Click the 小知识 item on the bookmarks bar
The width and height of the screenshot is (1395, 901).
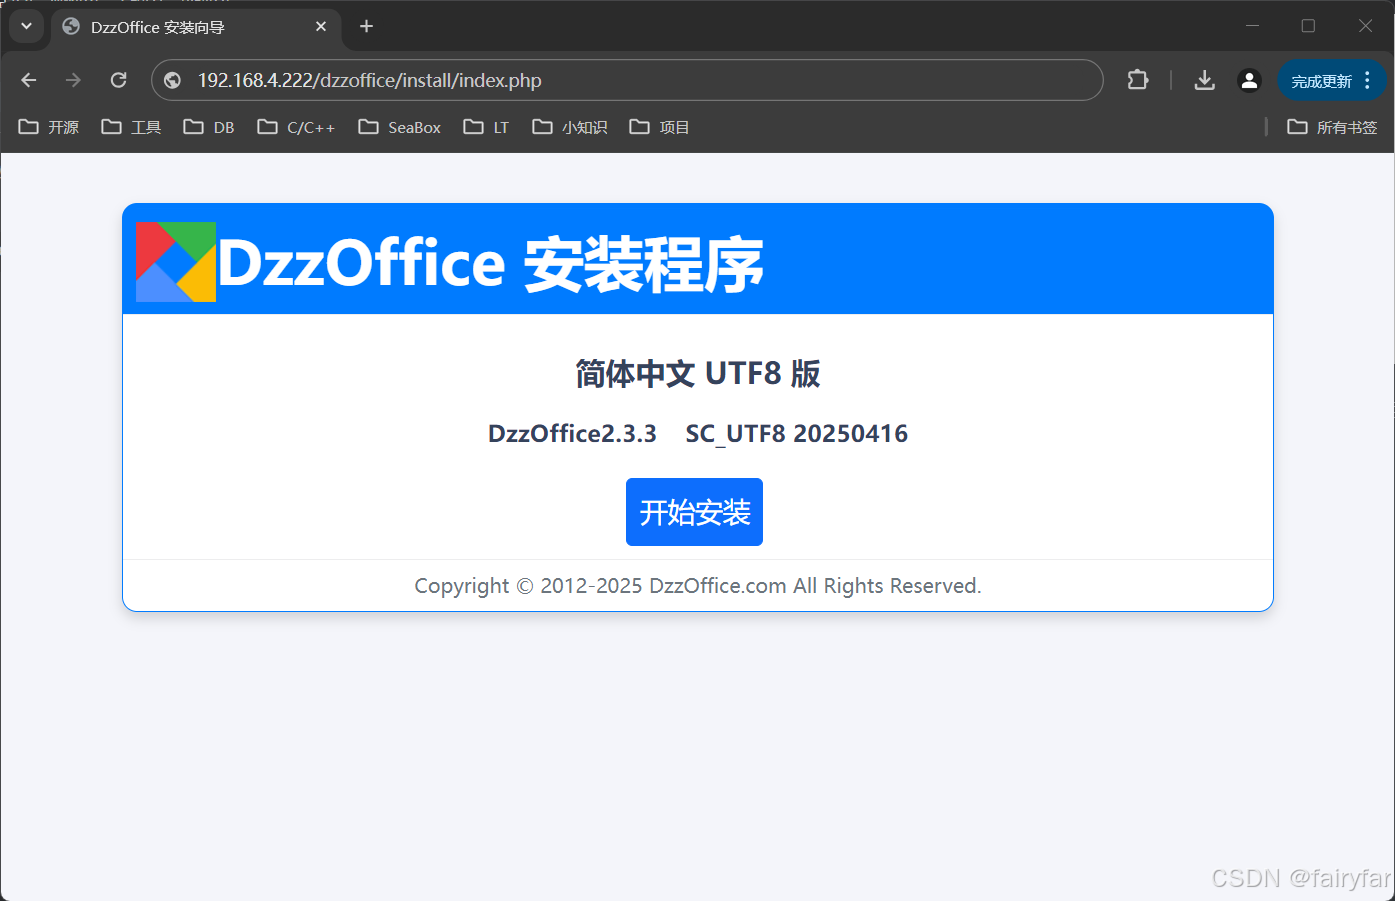tap(568, 127)
